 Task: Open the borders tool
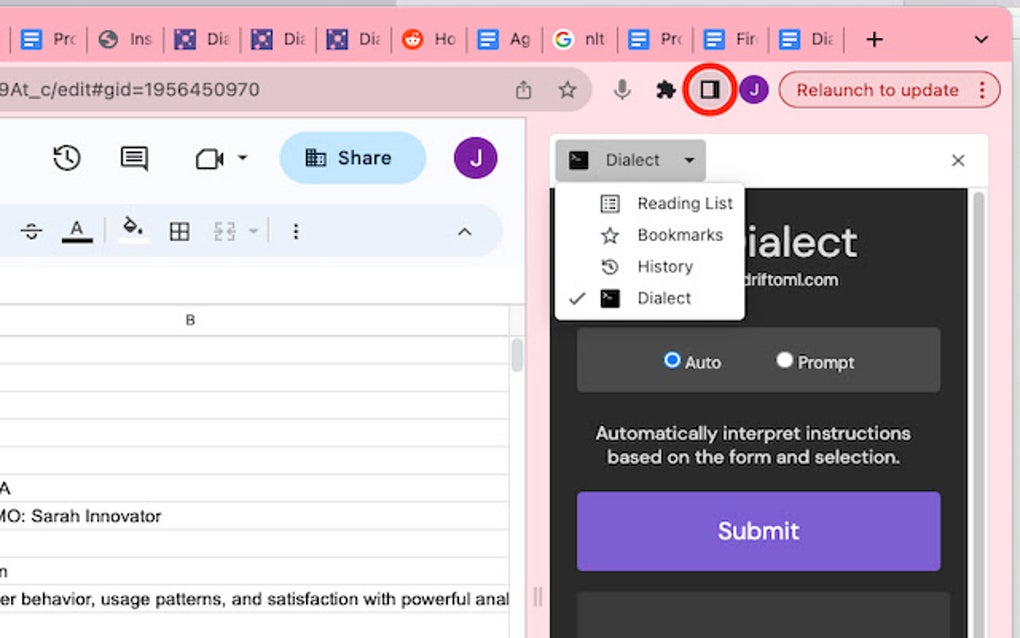pos(179,231)
